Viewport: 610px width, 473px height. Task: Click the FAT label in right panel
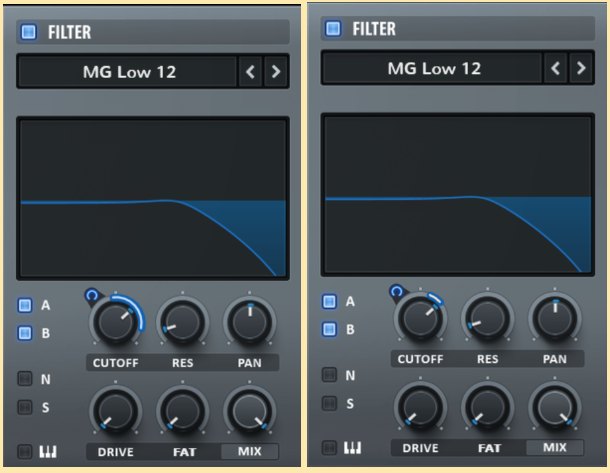tap(489, 448)
